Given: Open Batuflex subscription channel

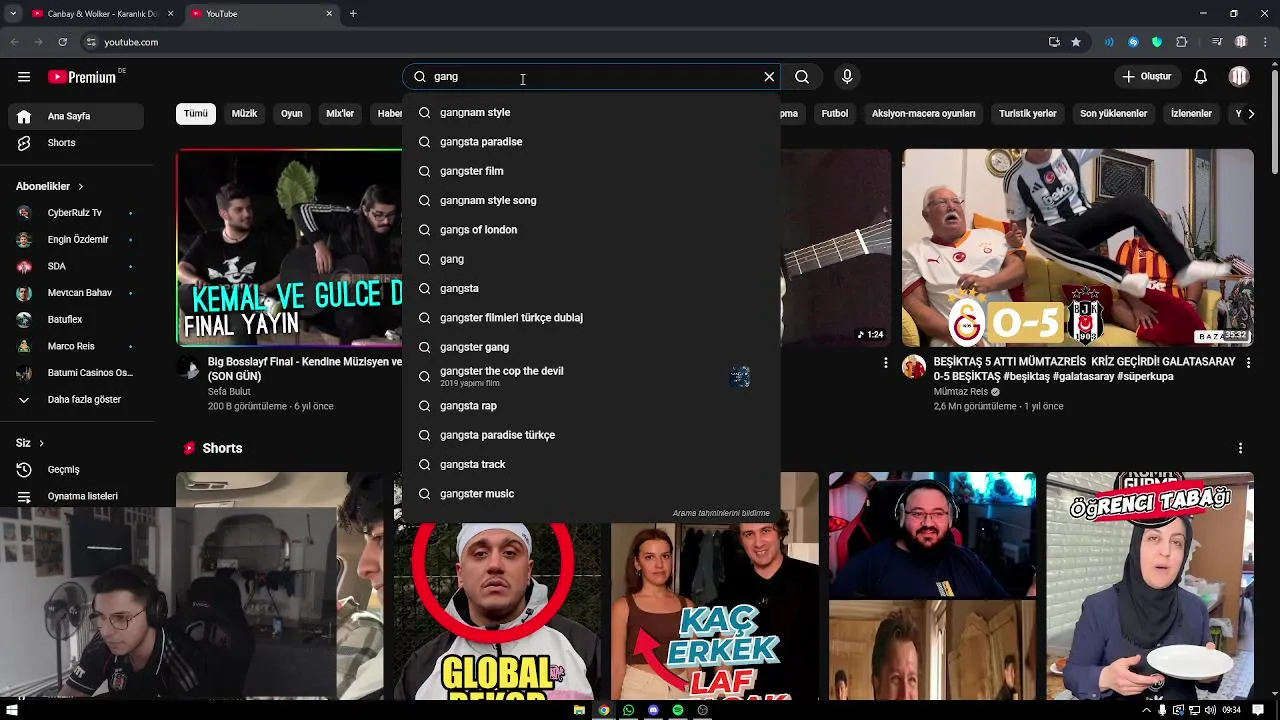Looking at the screenshot, I should tap(78, 320).
